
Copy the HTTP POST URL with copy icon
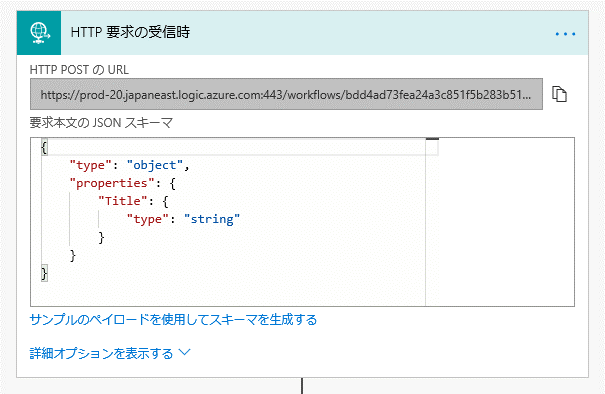559,94
